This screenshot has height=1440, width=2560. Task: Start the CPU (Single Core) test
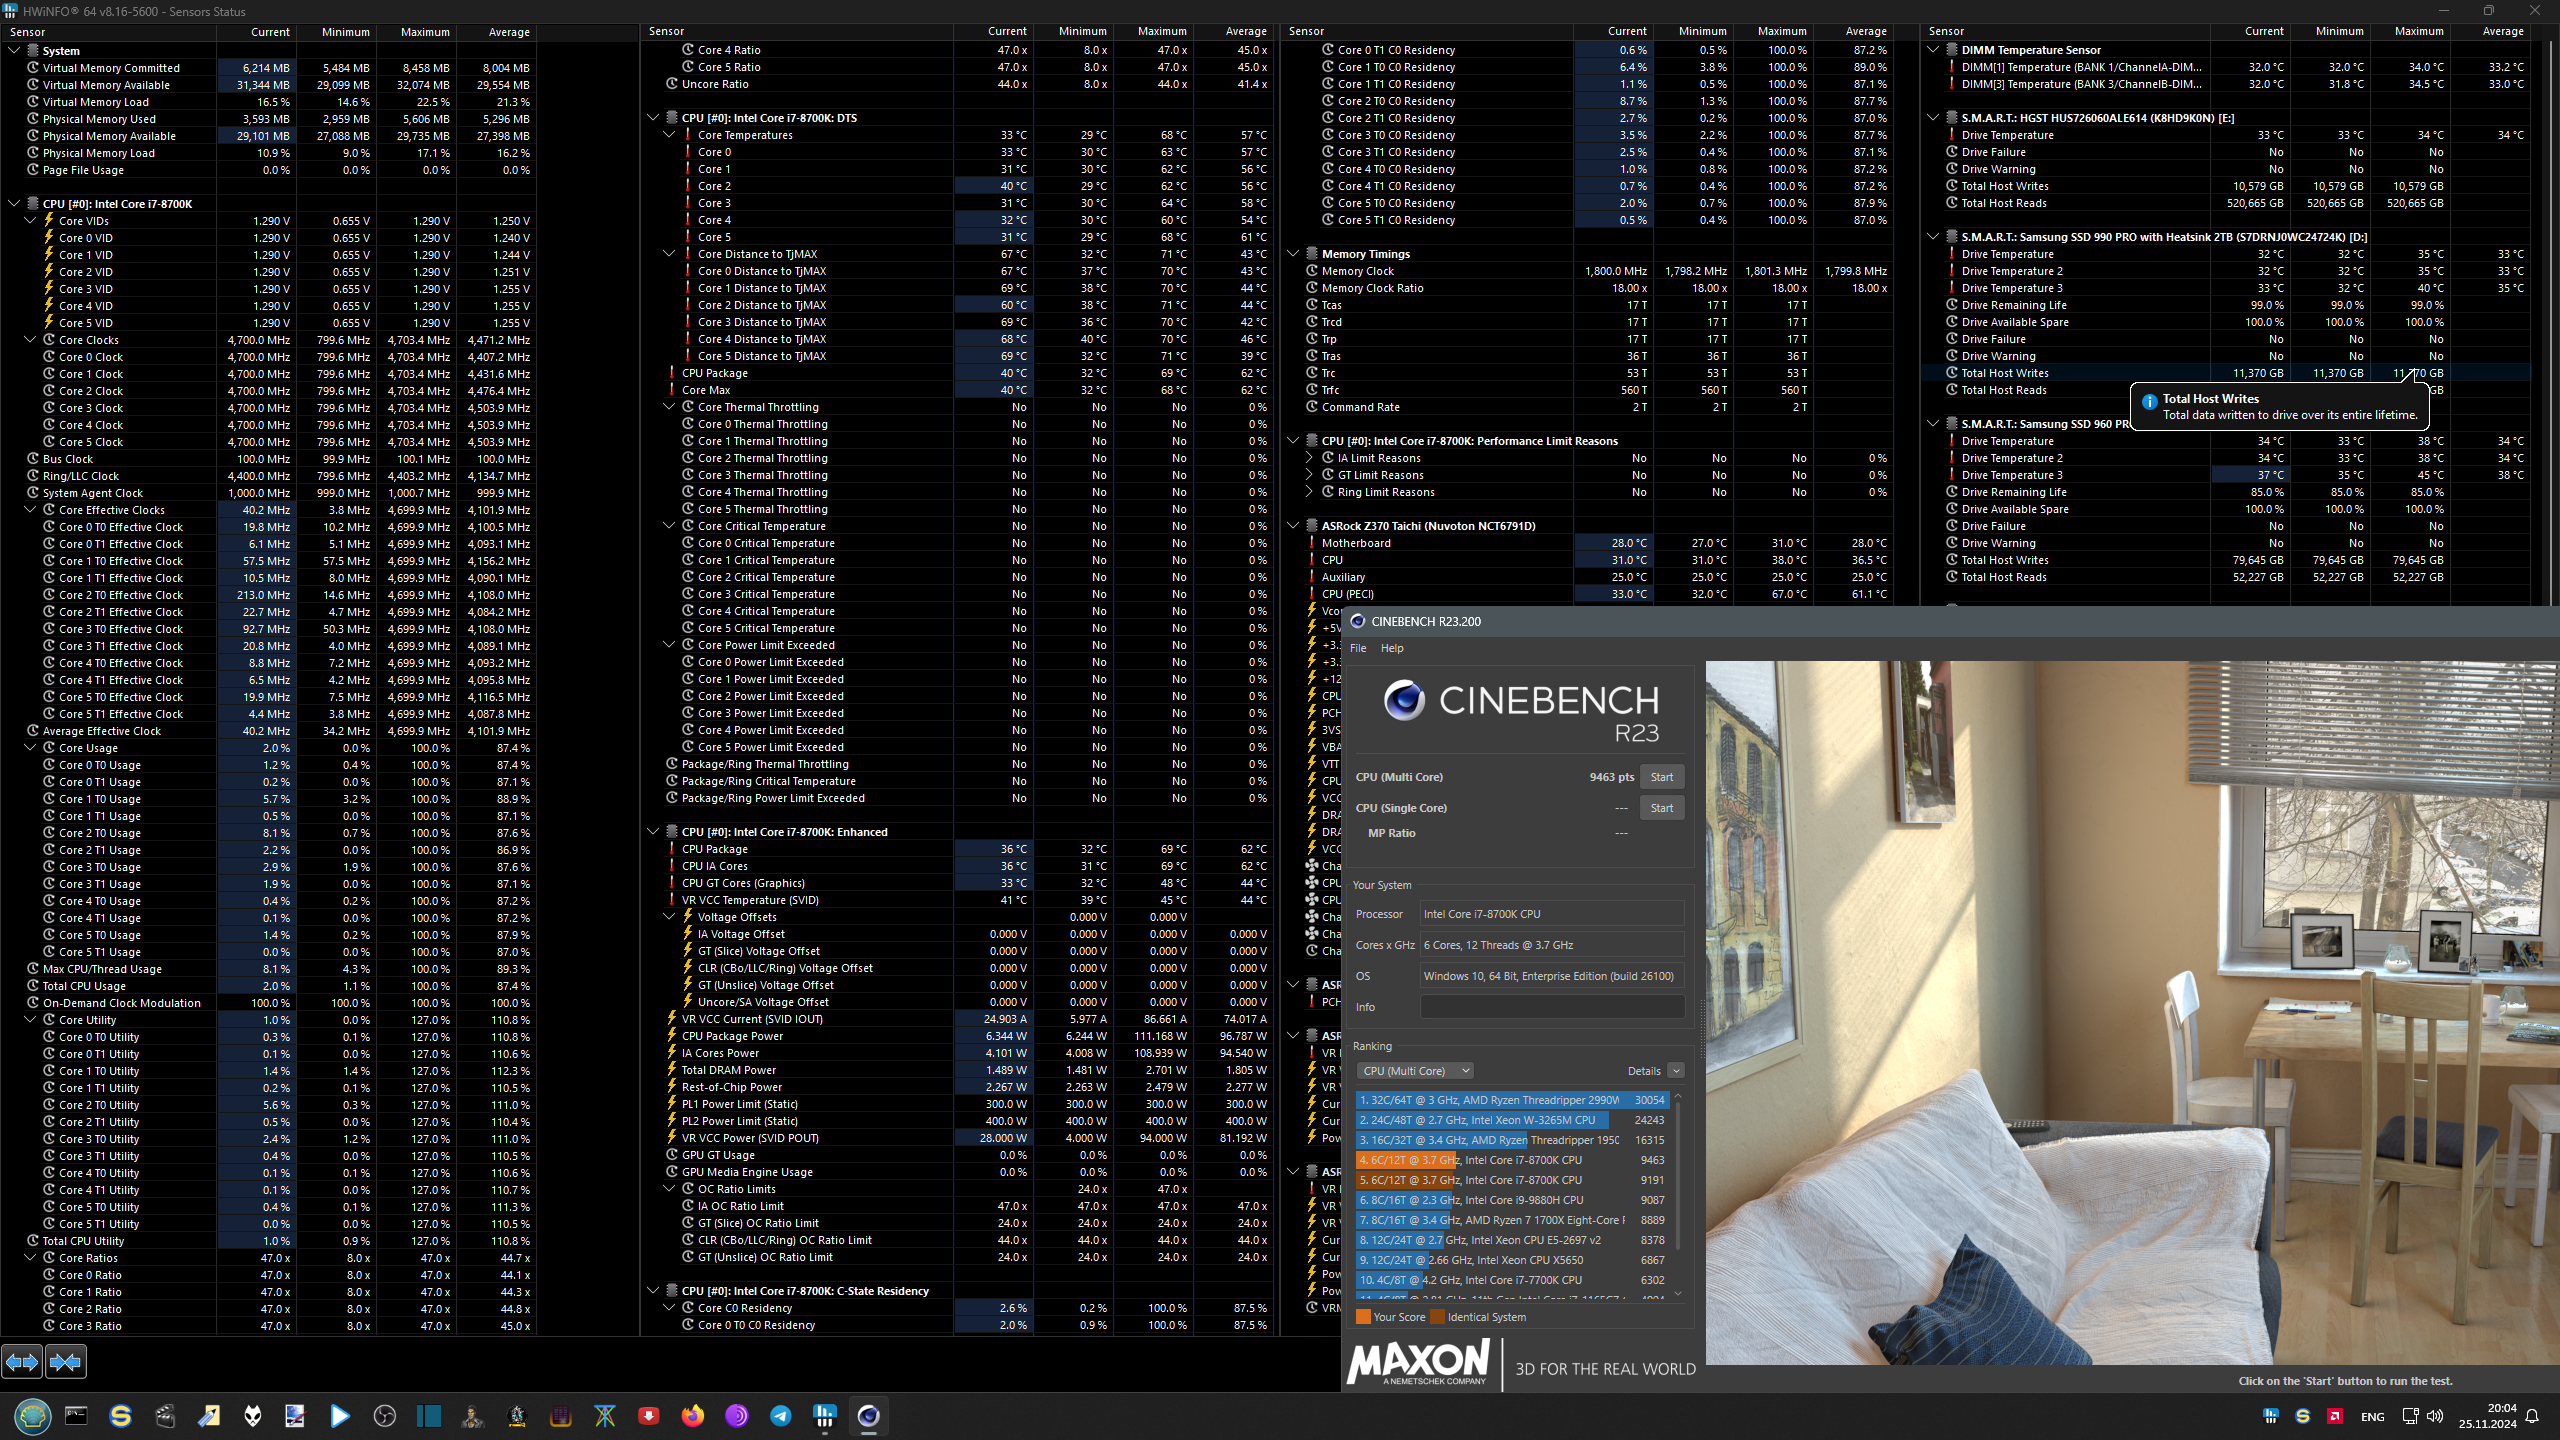(x=1661, y=808)
